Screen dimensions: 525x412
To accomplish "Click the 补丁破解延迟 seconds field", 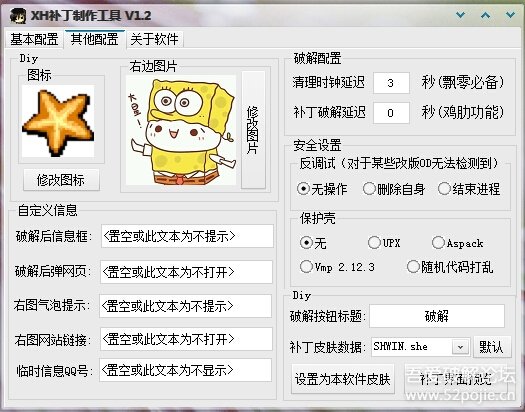I will coord(391,113).
